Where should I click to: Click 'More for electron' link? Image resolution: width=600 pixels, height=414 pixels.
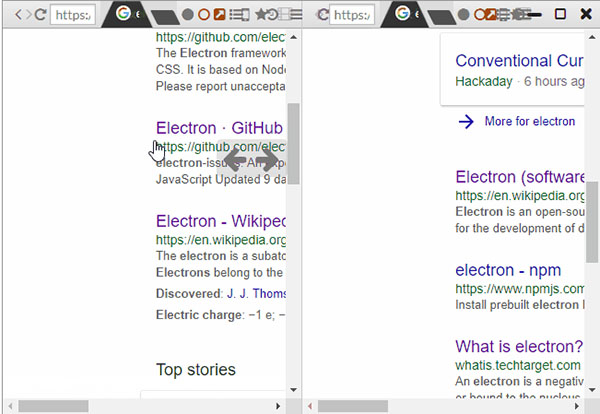click(x=530, y=121)
